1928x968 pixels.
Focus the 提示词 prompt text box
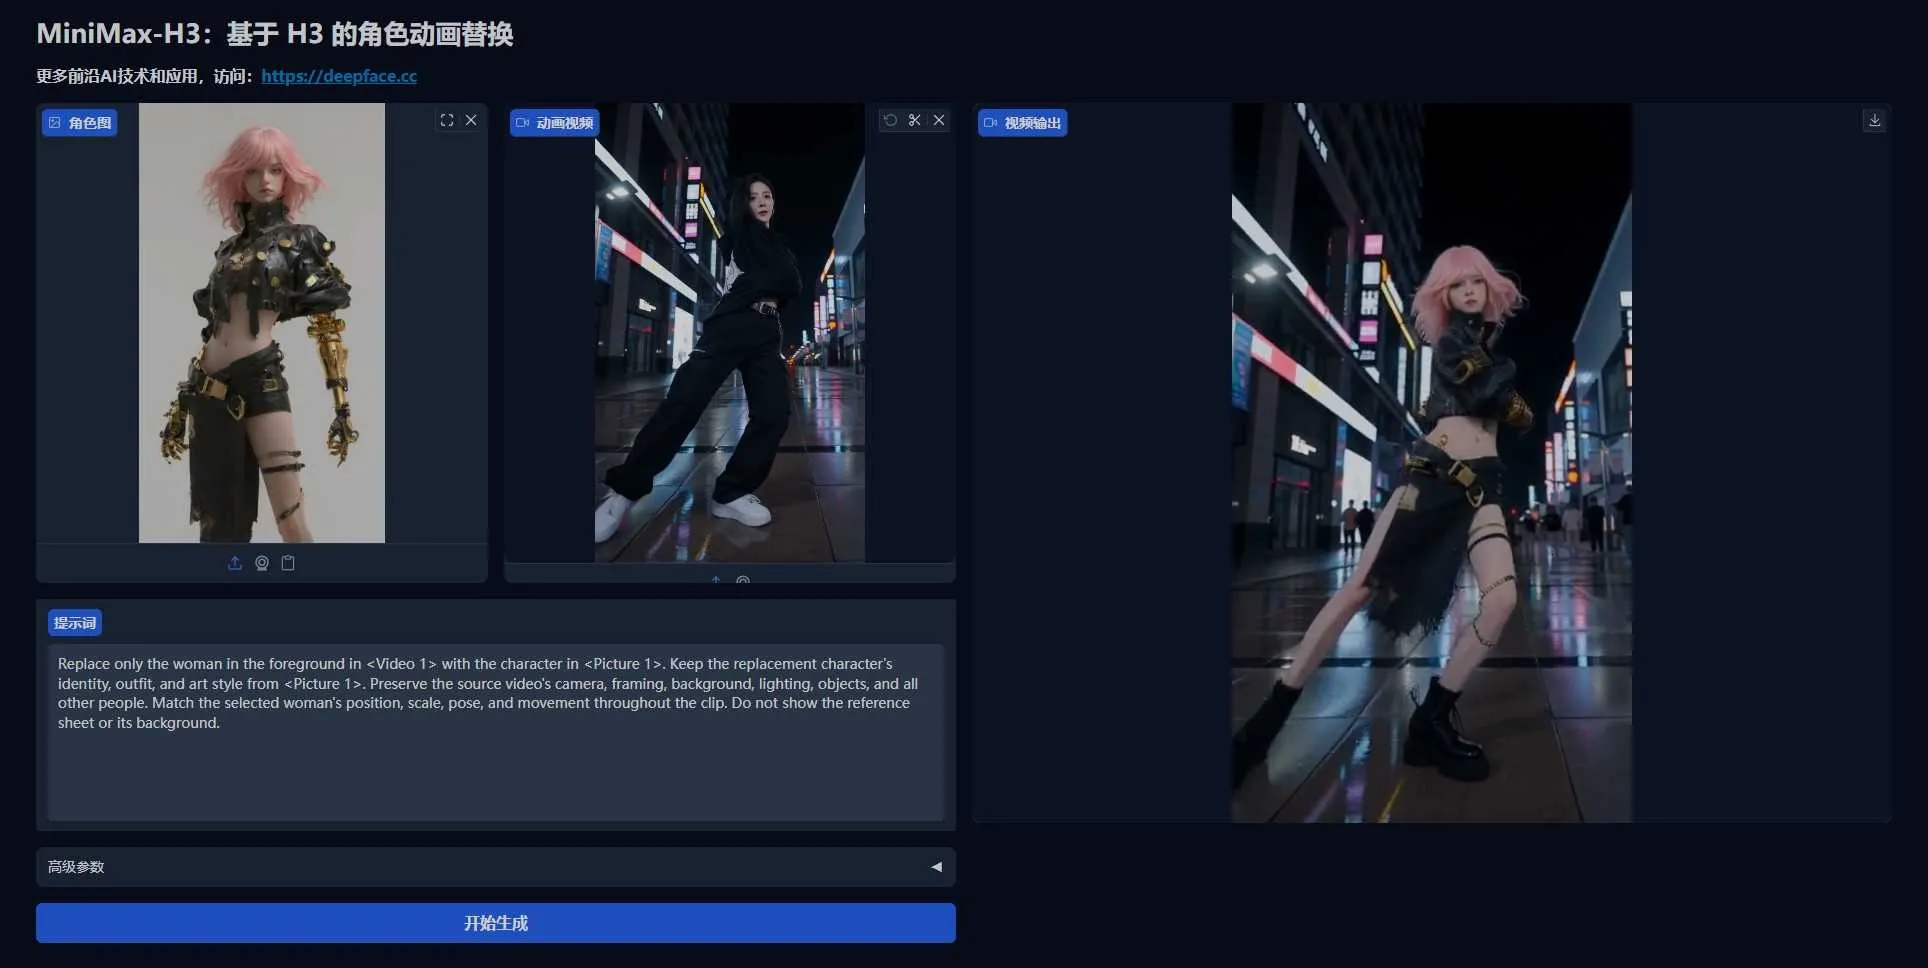pos(496,732)
